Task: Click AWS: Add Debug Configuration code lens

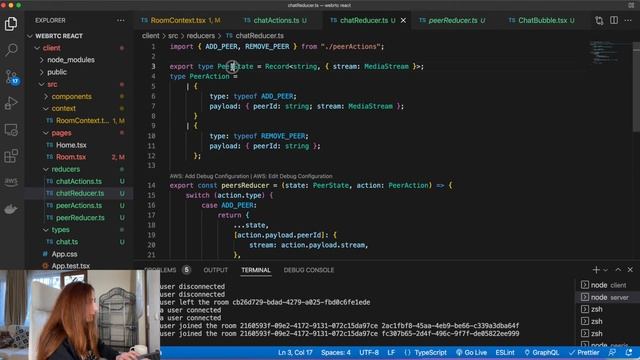Action: tap(209, 176)
